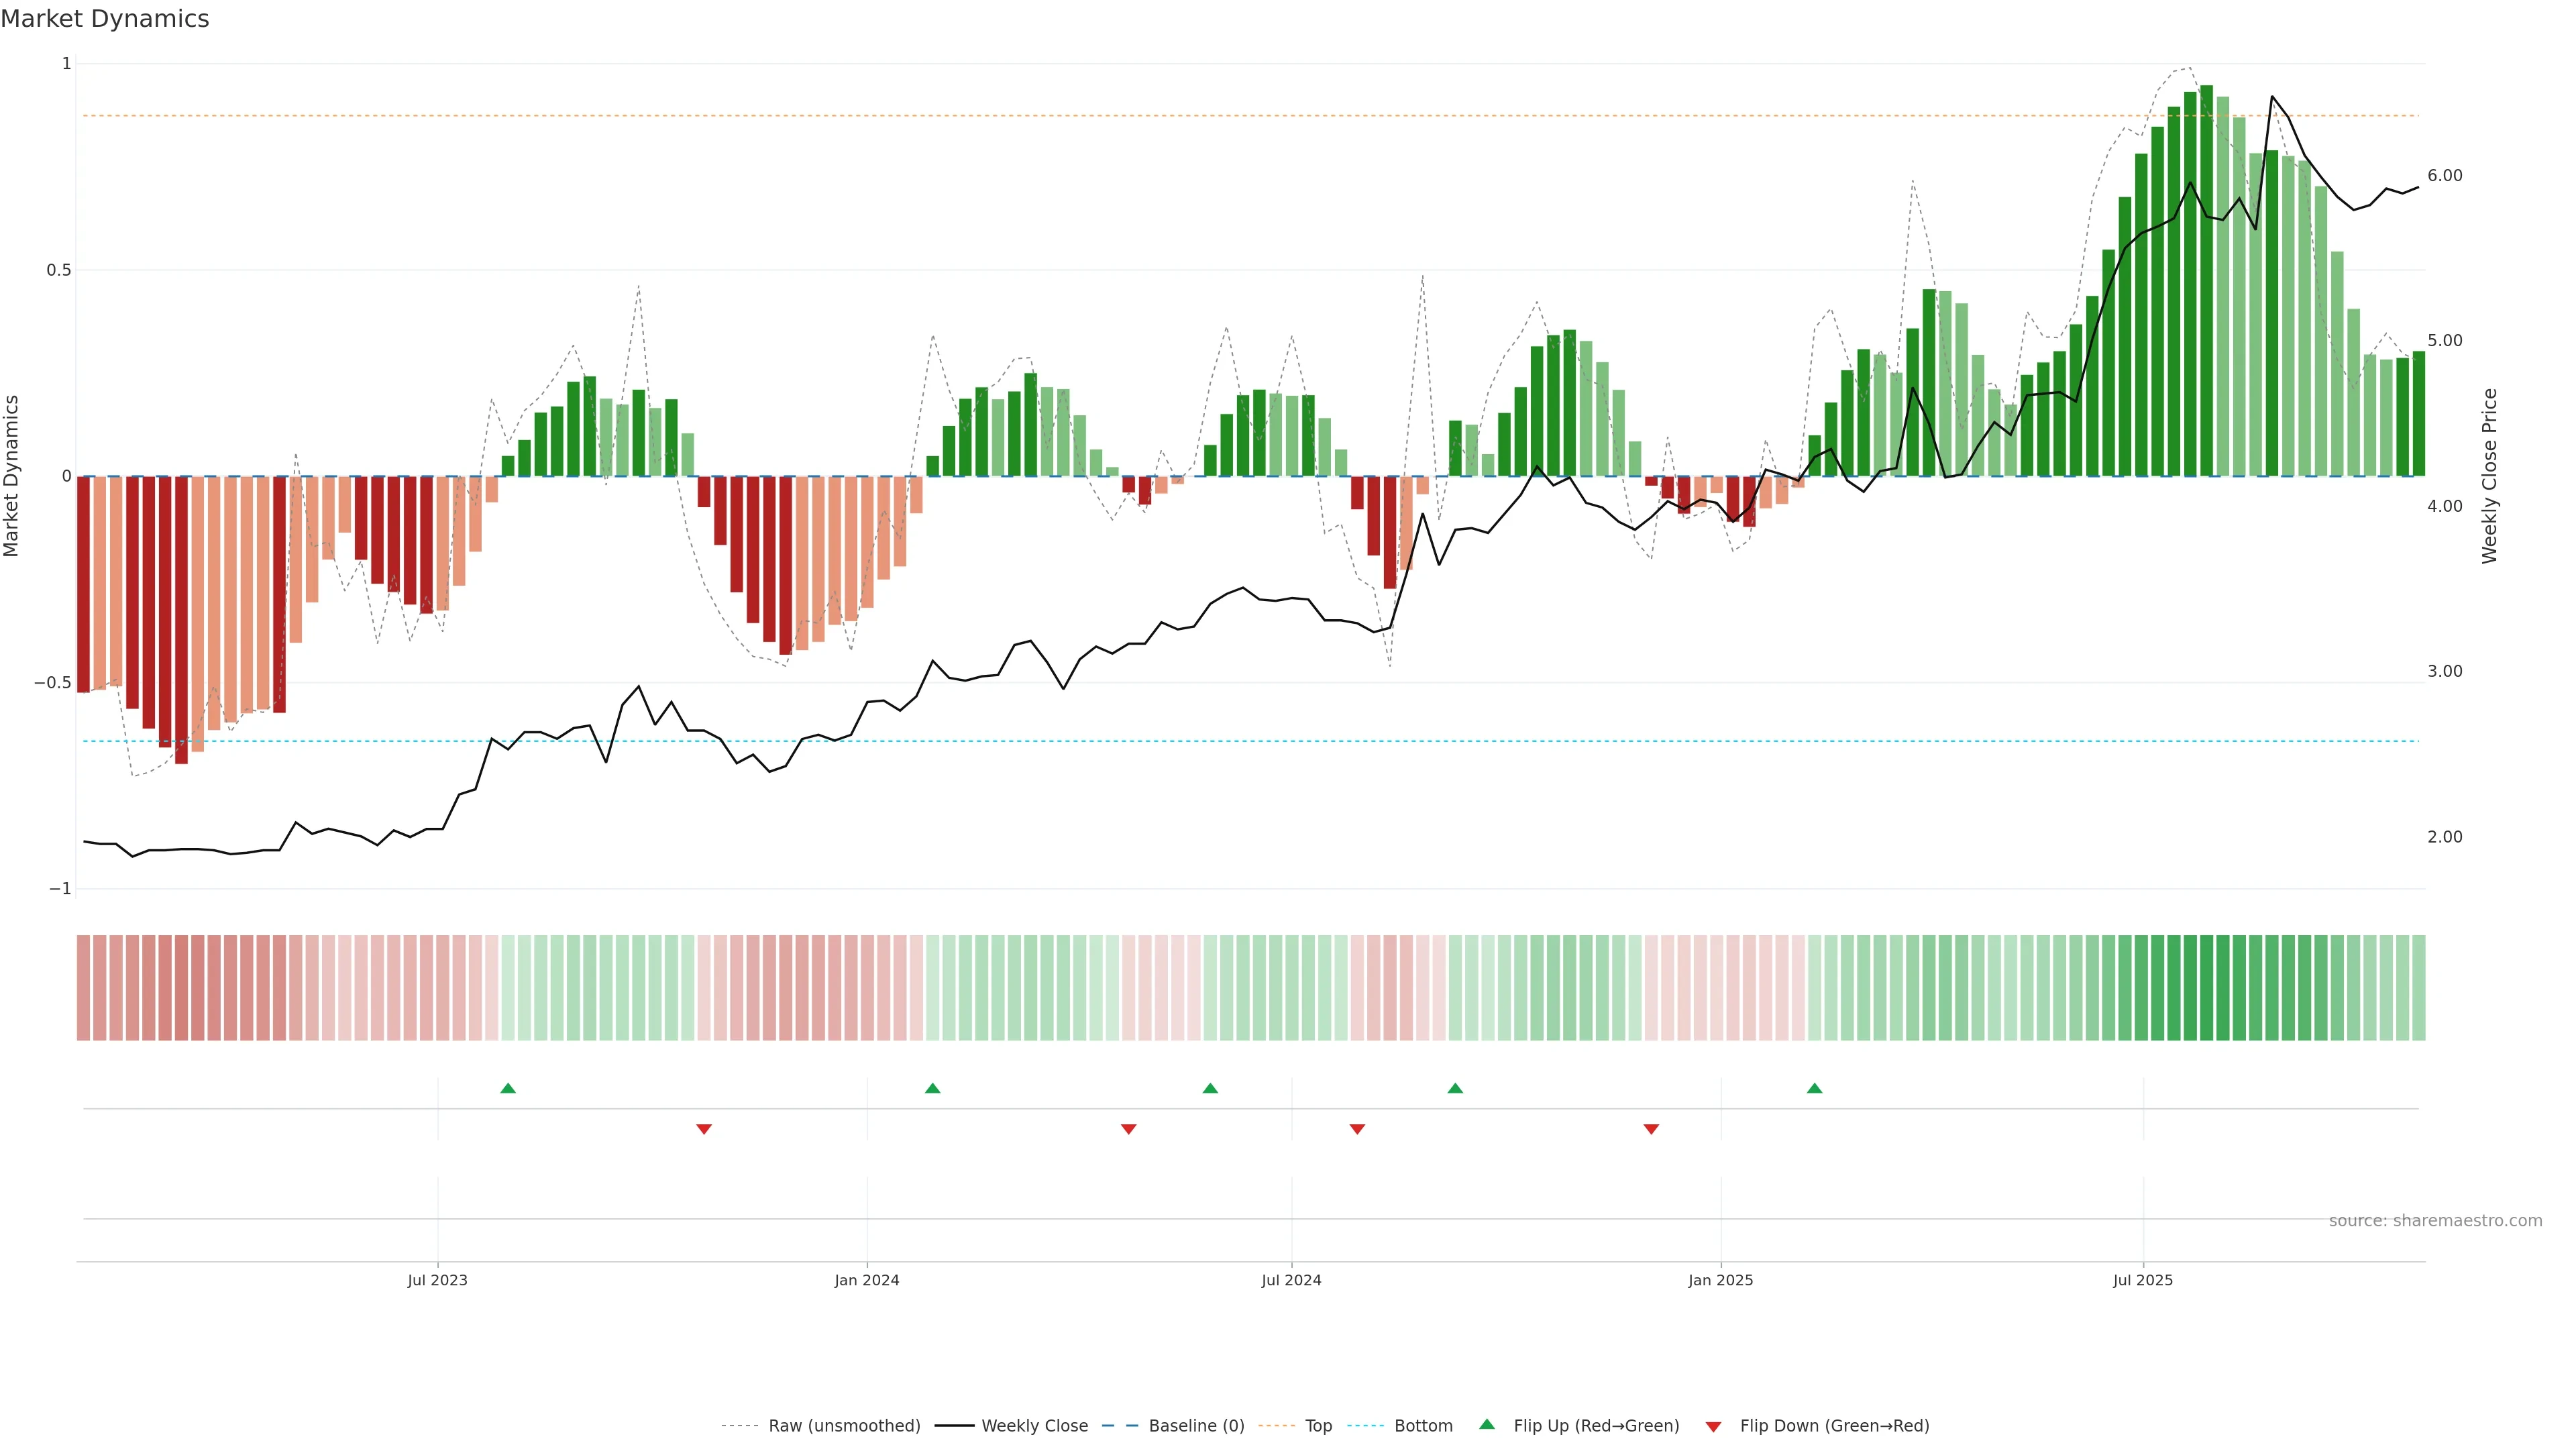
Task: Toggle the Bottom legend entry
Action: 1423,1426
